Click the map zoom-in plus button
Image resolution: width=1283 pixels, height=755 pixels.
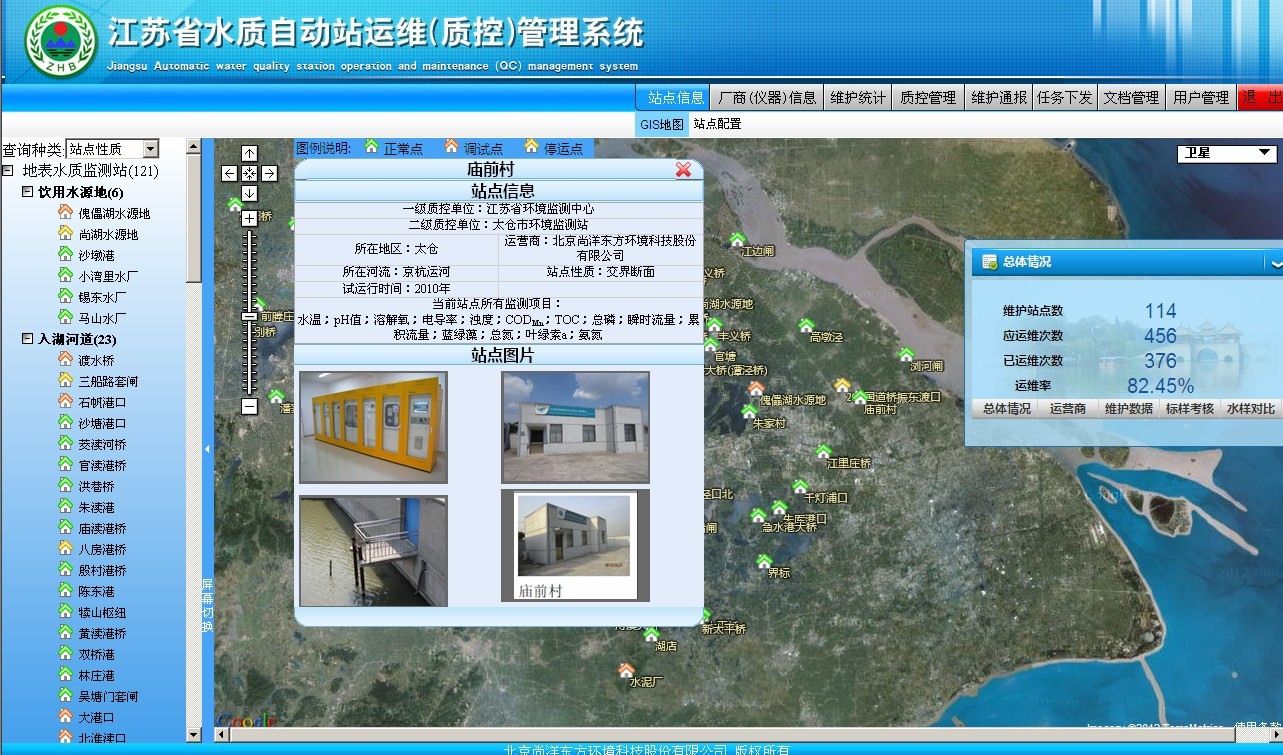tap(249, 217)
